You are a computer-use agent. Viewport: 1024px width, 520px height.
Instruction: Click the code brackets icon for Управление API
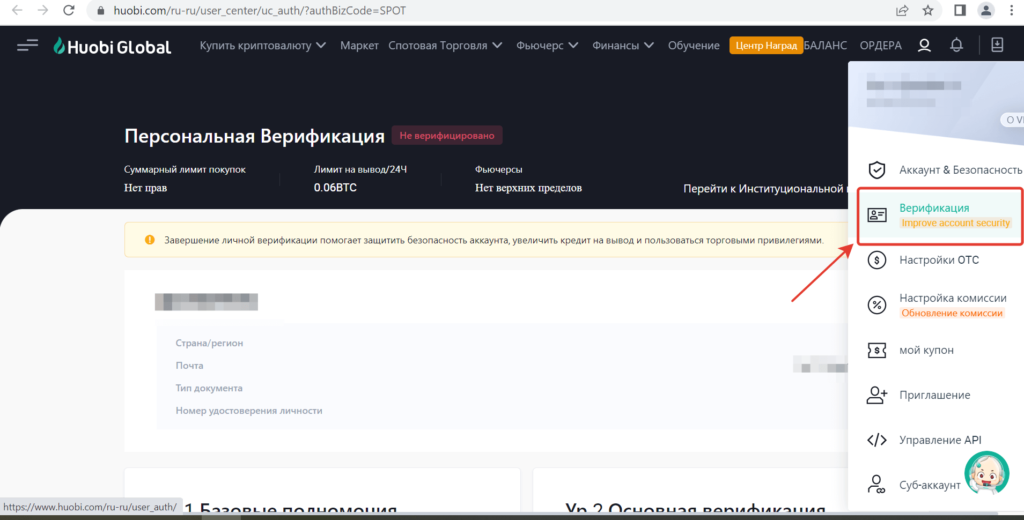pyautogui.click(x=877, y=440)
